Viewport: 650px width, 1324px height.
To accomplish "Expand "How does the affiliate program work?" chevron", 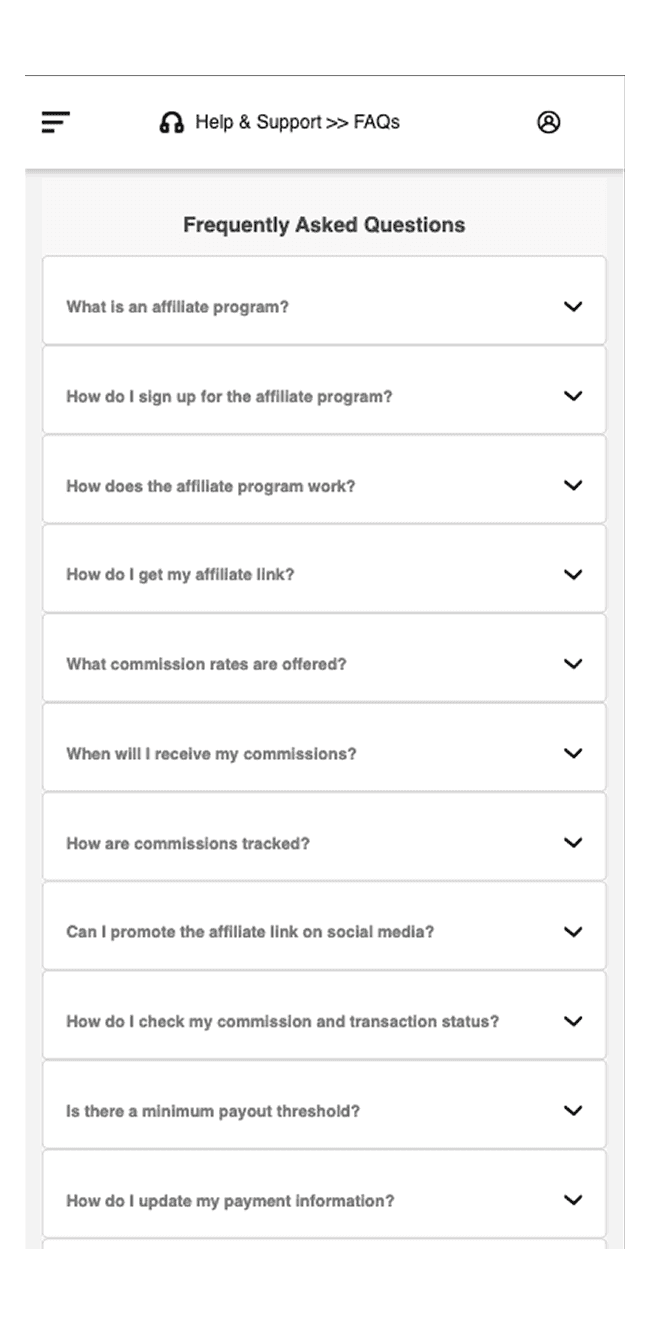I will (x=573, y=485).
